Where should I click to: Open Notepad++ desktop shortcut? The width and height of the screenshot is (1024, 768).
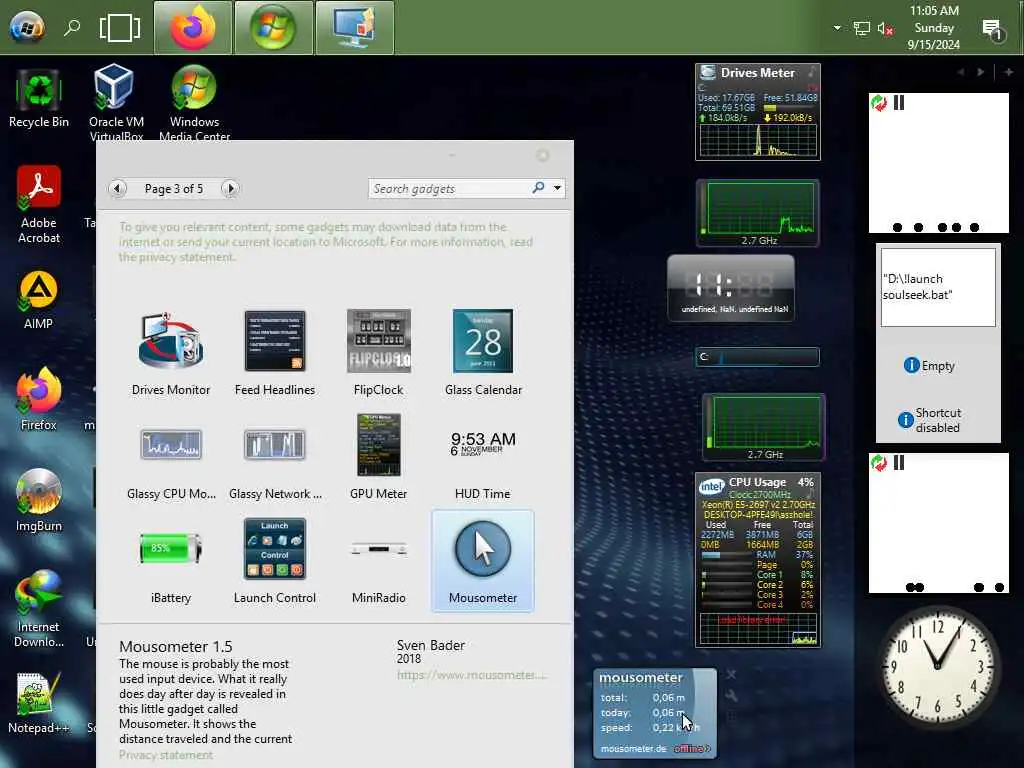click(x=39, y=703)
